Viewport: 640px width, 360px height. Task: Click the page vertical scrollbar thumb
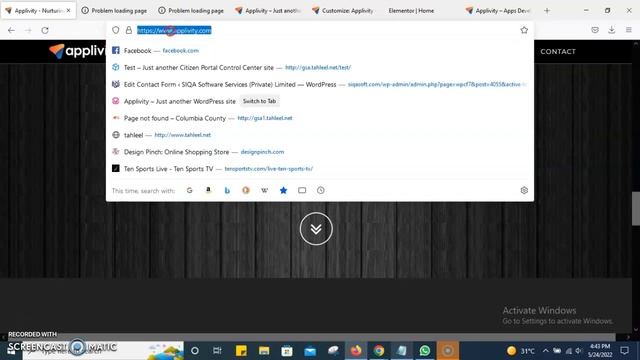[636, 208]
